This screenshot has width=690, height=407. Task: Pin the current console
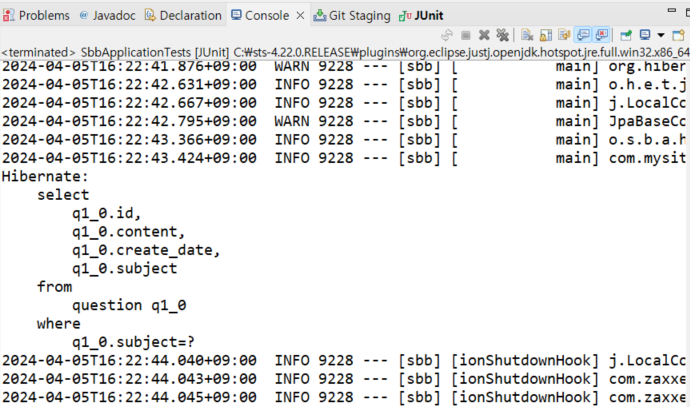(626, 35)
